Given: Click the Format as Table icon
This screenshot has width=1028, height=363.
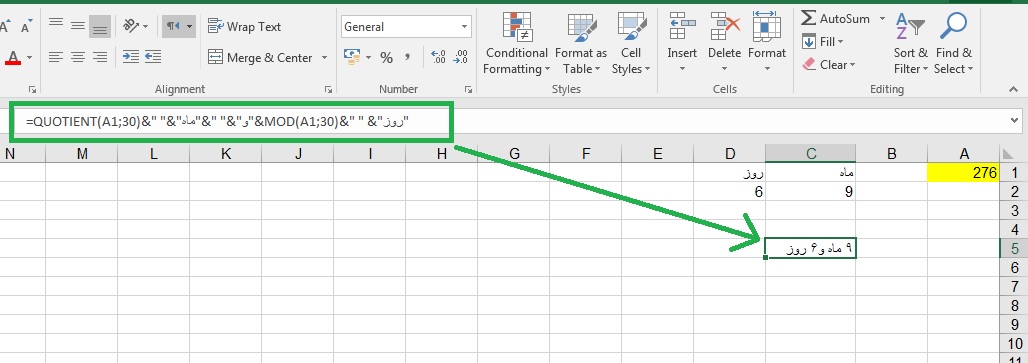Looking at the screenshot, I should click(x=581, y=27).
